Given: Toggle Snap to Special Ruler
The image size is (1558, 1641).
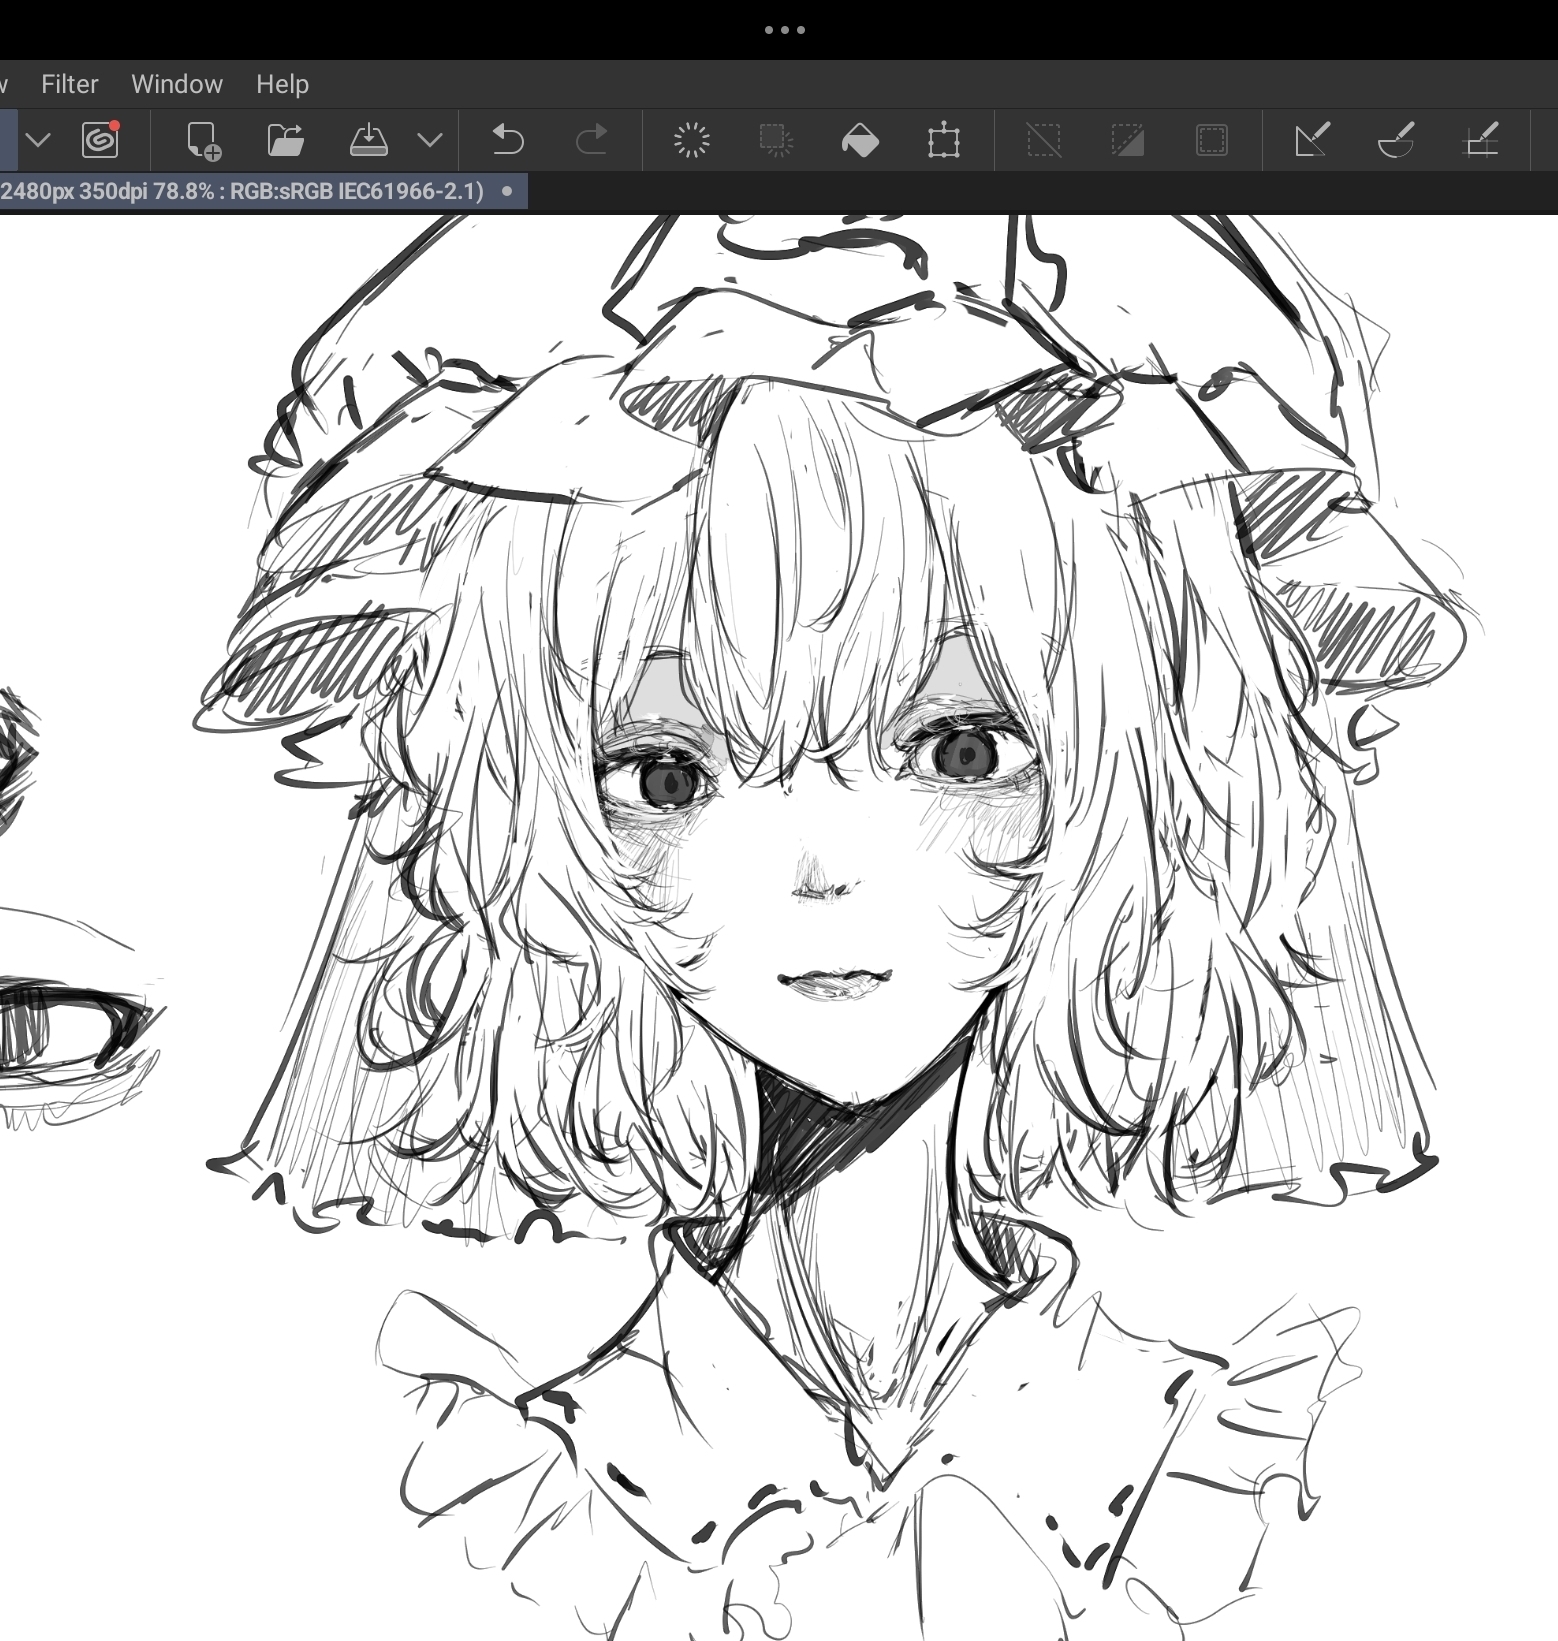Looking at the screenshot, I should tap(1396, 140).
